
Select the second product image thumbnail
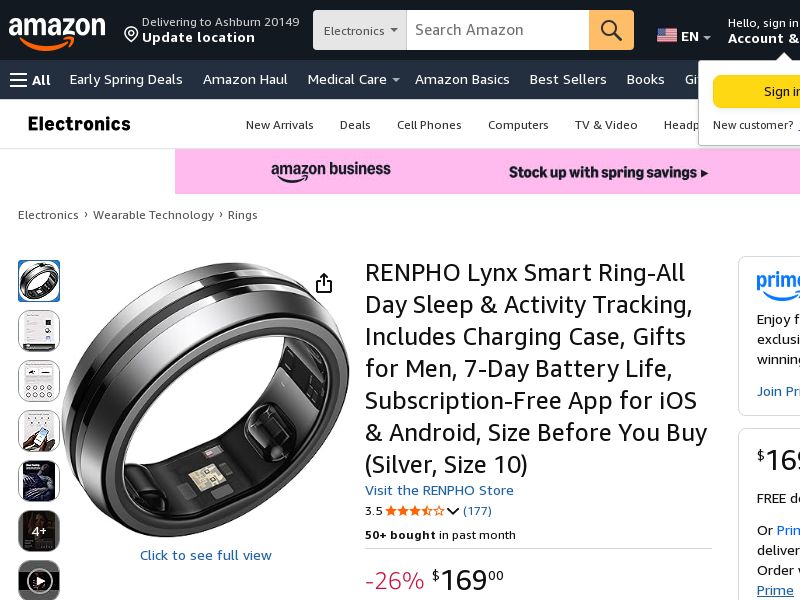pos(39,331)
